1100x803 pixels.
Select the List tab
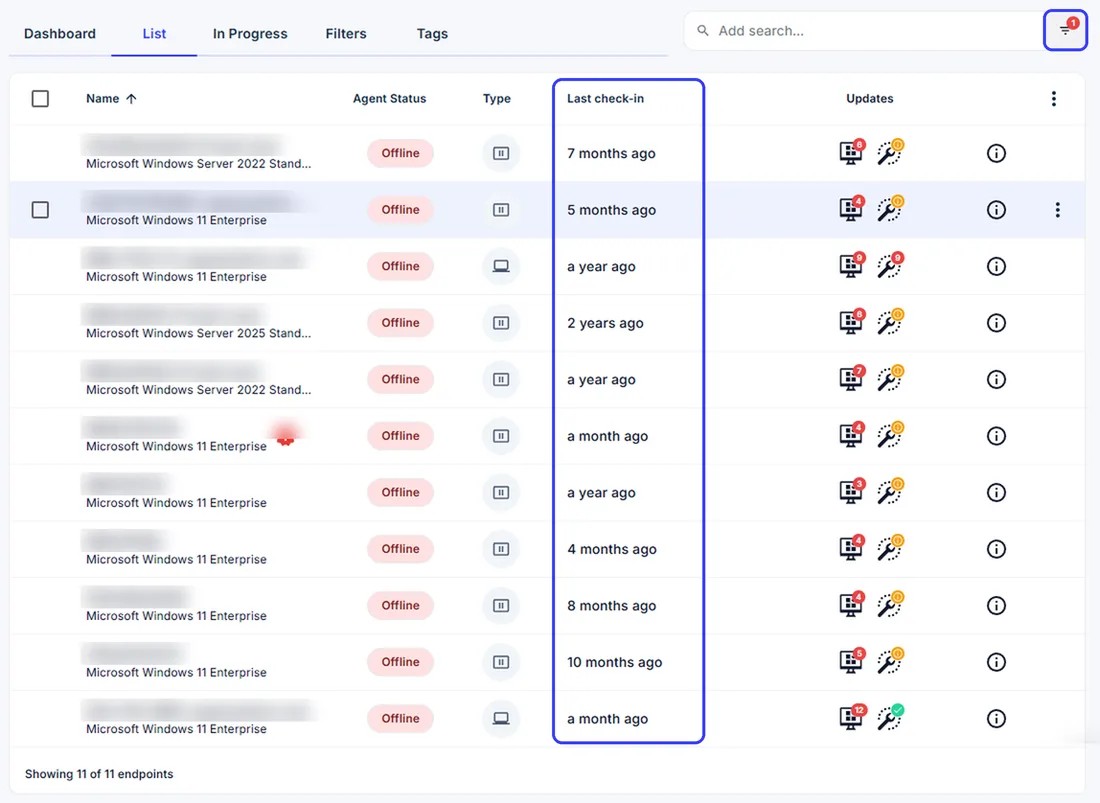click(x=154, y=34)
